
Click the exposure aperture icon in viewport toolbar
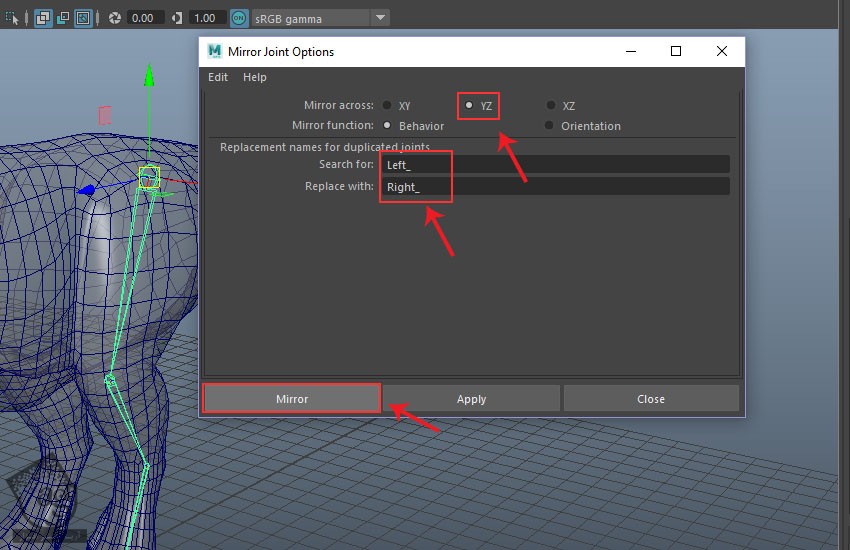point(115,18)
